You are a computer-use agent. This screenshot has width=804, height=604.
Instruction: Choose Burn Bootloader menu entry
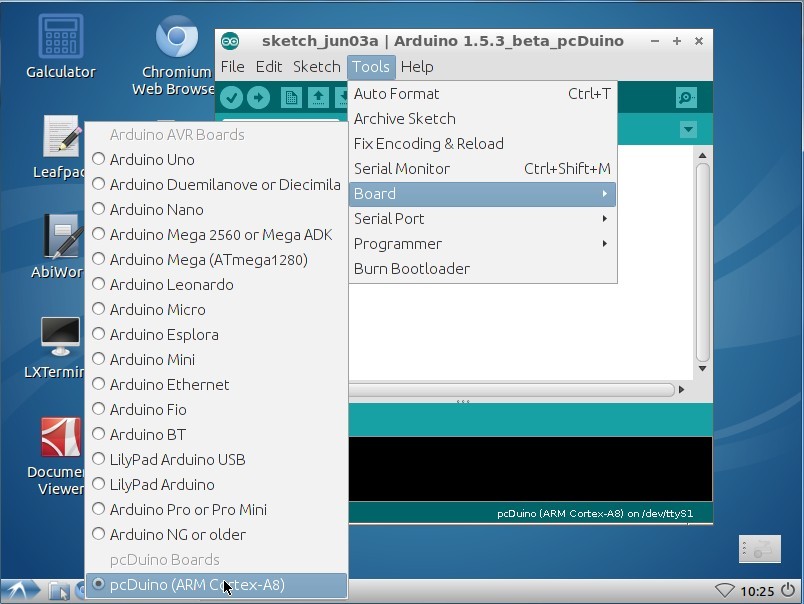482,269
